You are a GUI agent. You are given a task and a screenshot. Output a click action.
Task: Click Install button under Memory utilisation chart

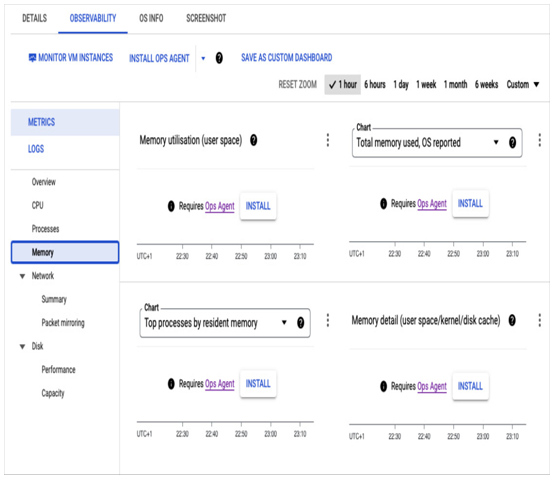click(x=258, y=206)
